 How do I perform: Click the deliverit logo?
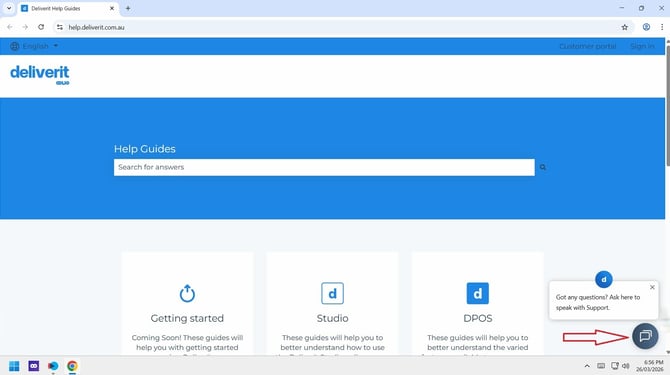coord(40,75)
